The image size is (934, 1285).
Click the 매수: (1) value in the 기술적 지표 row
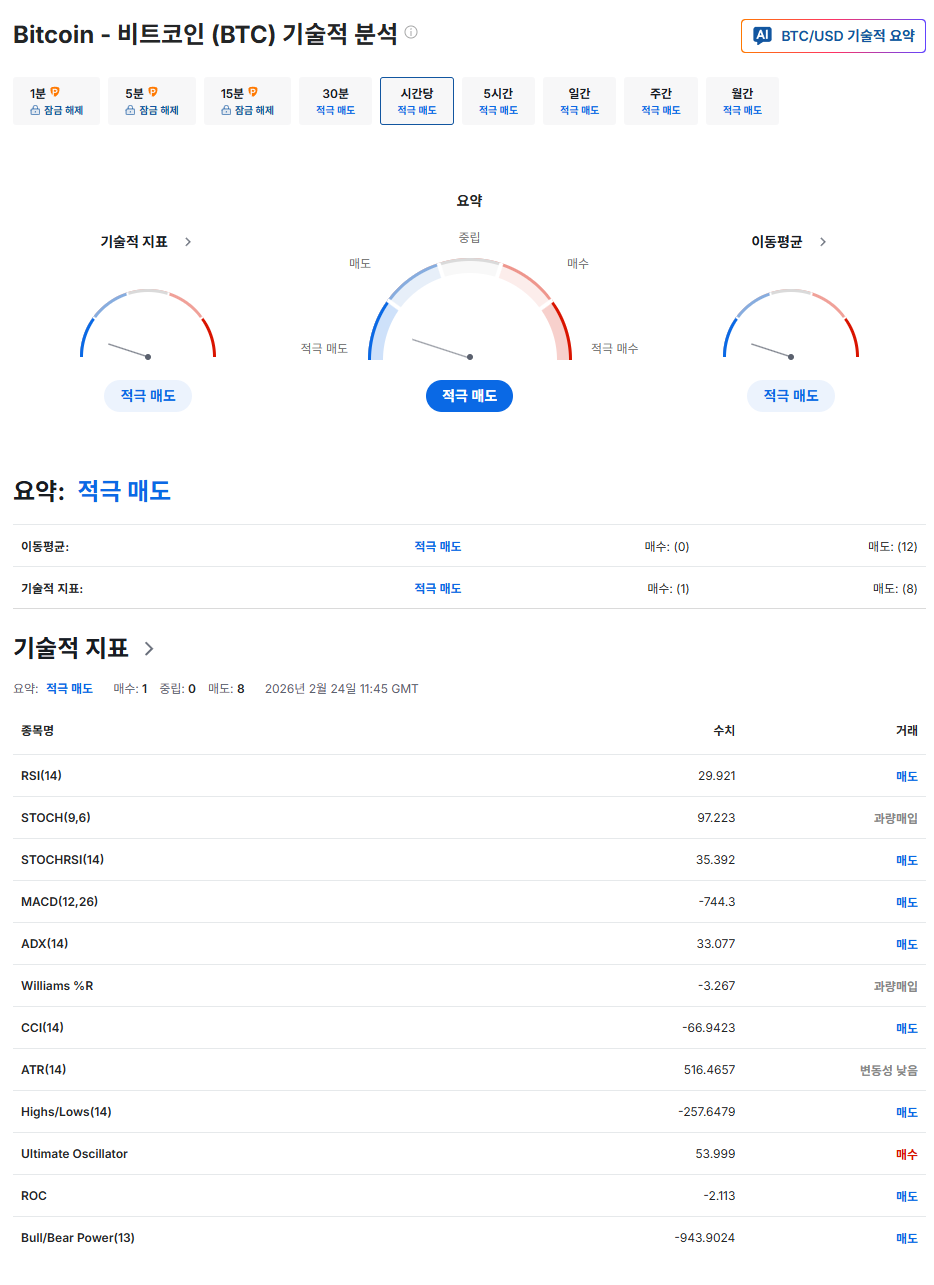click(668, 589)
